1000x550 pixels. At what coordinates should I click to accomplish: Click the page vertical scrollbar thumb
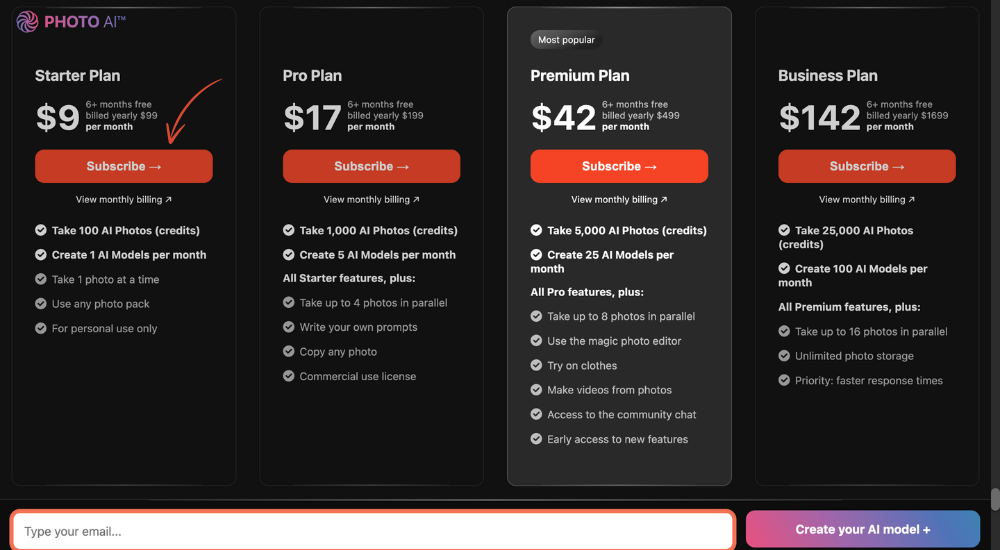995,499
